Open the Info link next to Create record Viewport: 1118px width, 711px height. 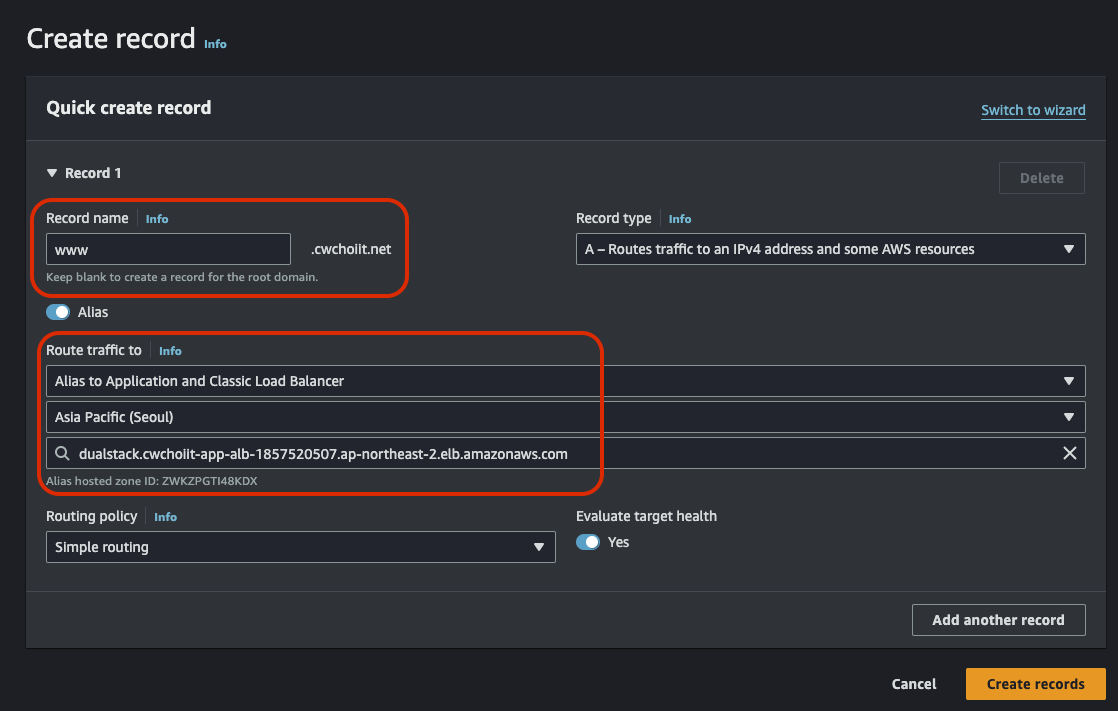tap(215, 44)
